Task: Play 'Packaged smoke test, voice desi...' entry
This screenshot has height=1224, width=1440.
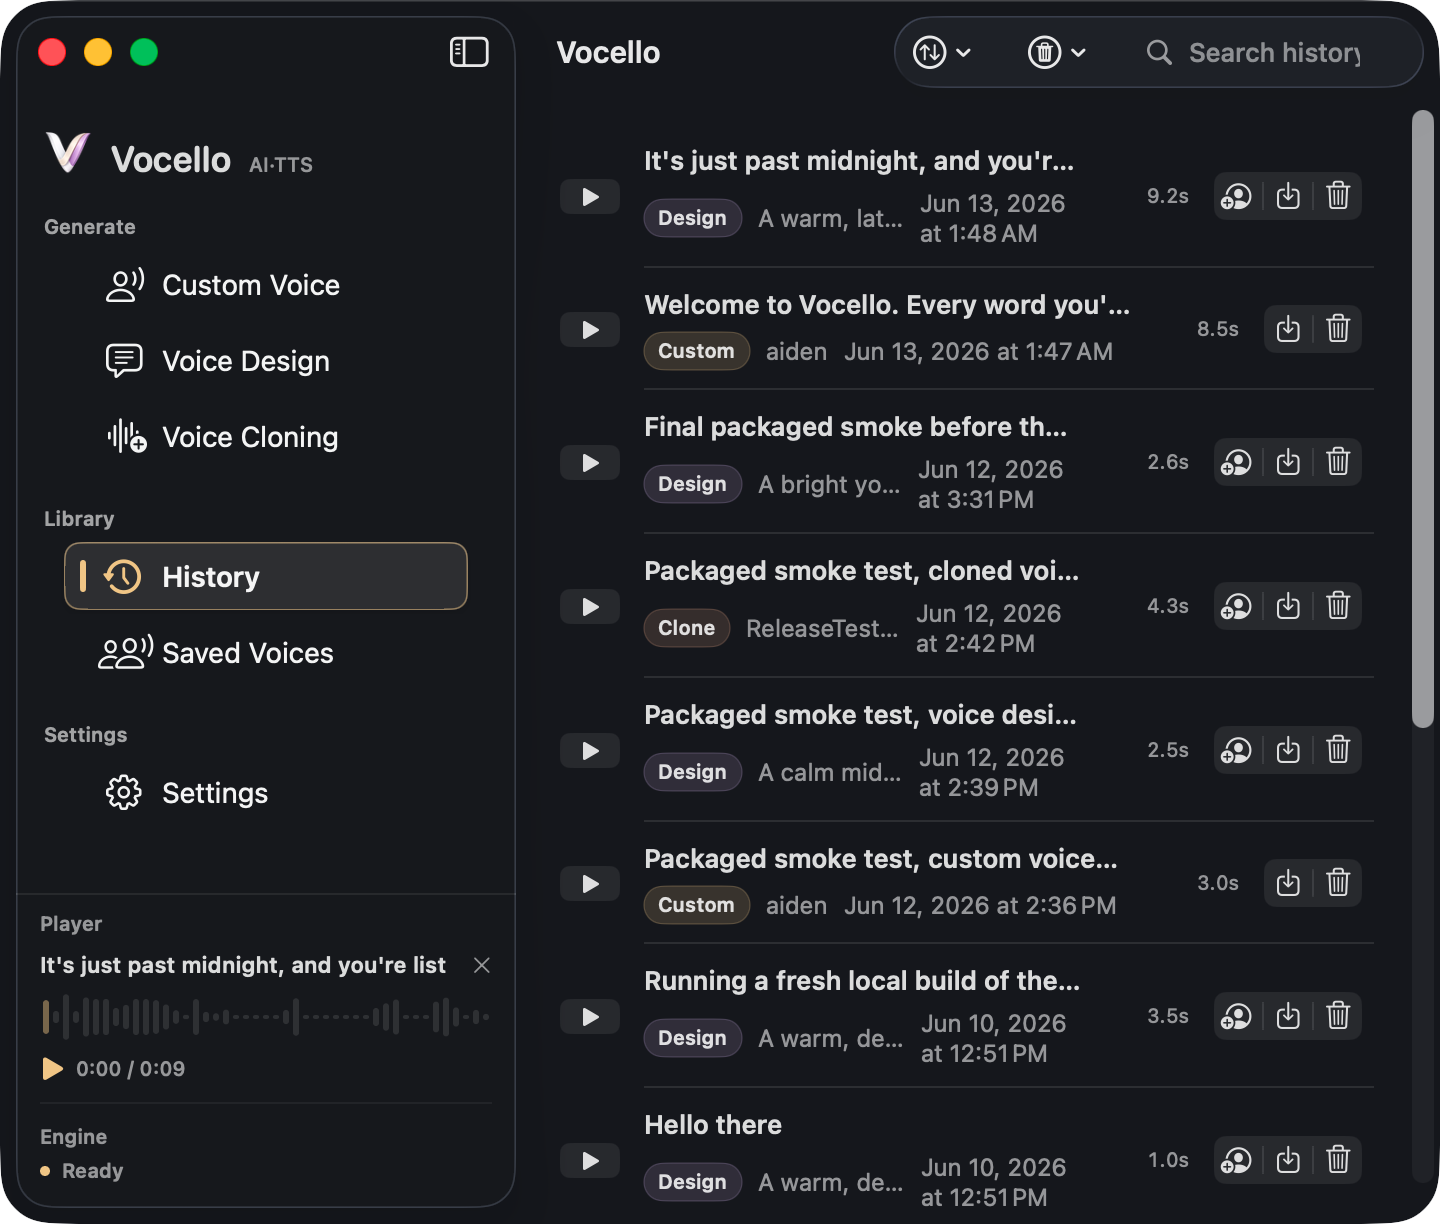Action: 590,751
